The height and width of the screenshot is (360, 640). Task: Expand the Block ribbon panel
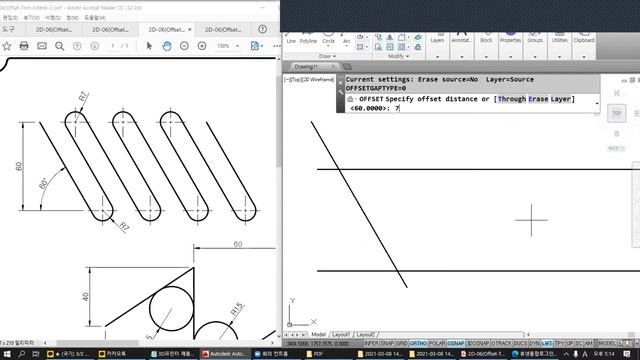pyautogui.click(x=486, y=57)
